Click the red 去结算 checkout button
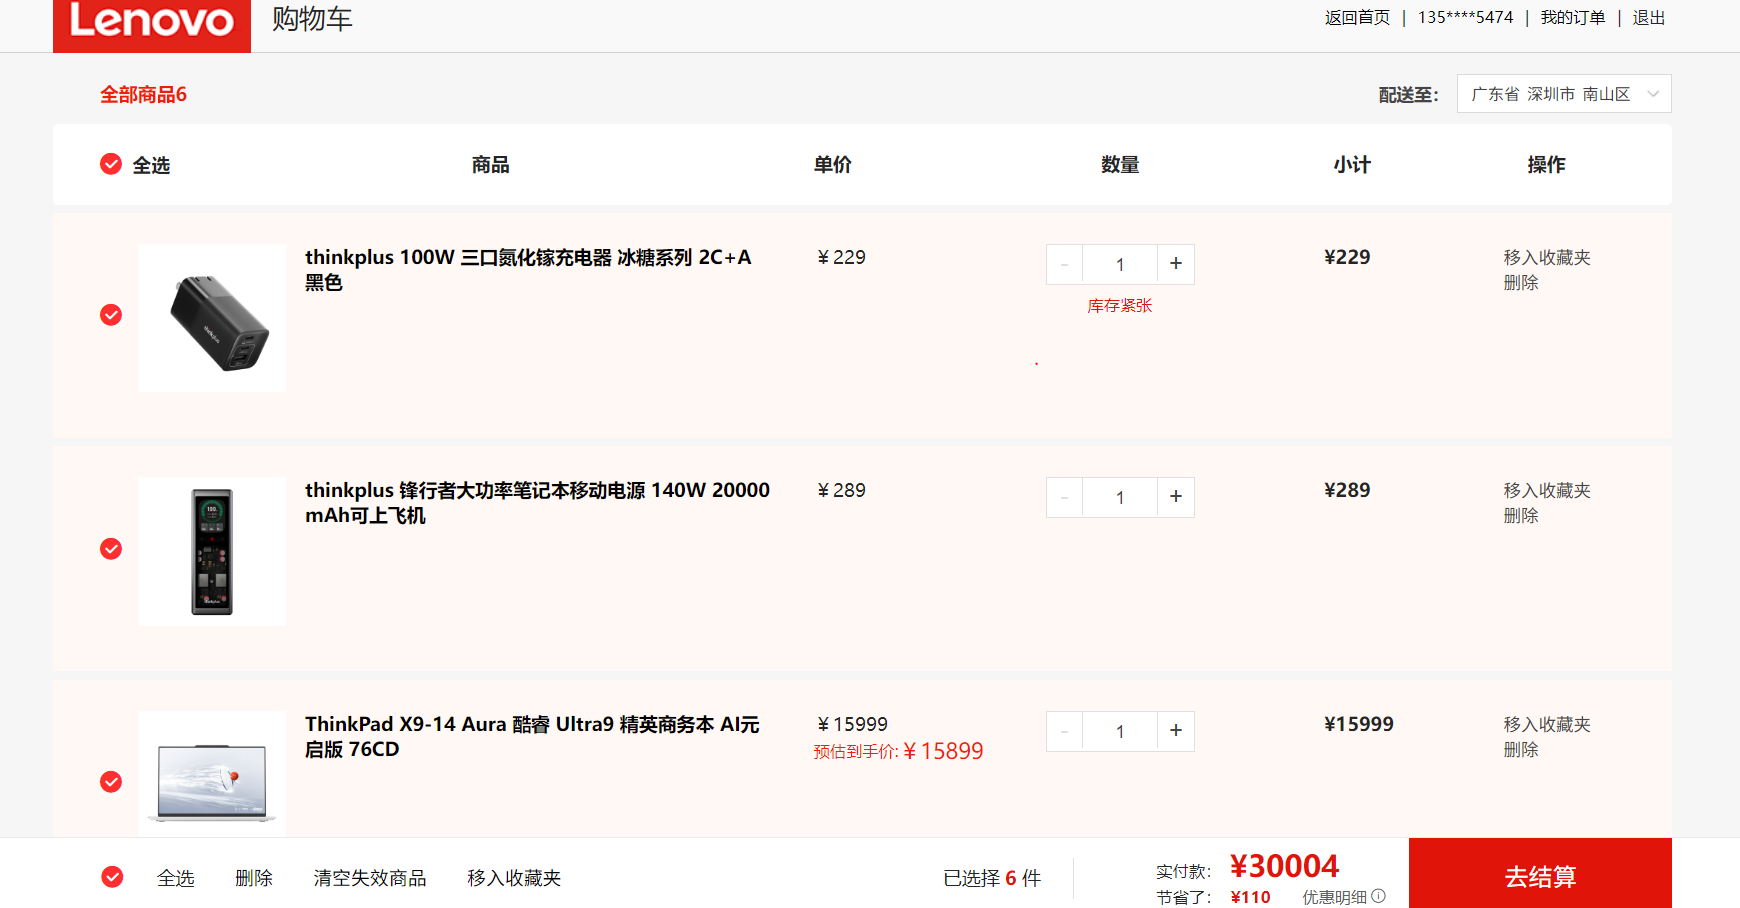The image size is (1740, 908). coord(1540,876)
